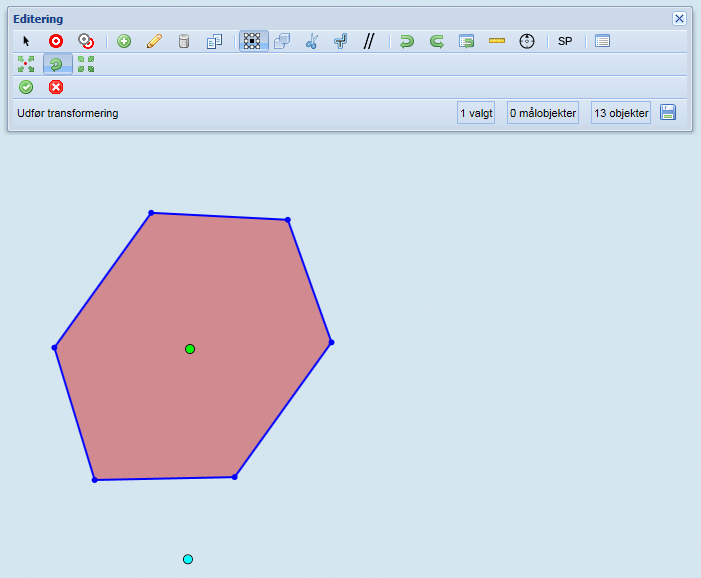Click the '13 objekter' status button
This screenshot has width=701, height=578.
tap(621, 113)
